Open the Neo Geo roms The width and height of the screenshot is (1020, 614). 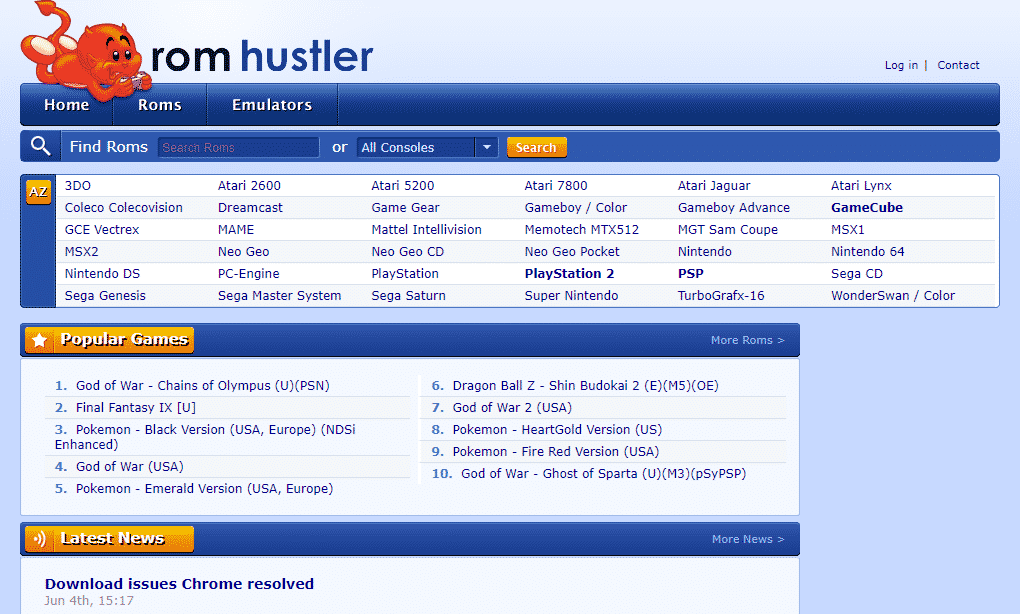pos(243,252)
